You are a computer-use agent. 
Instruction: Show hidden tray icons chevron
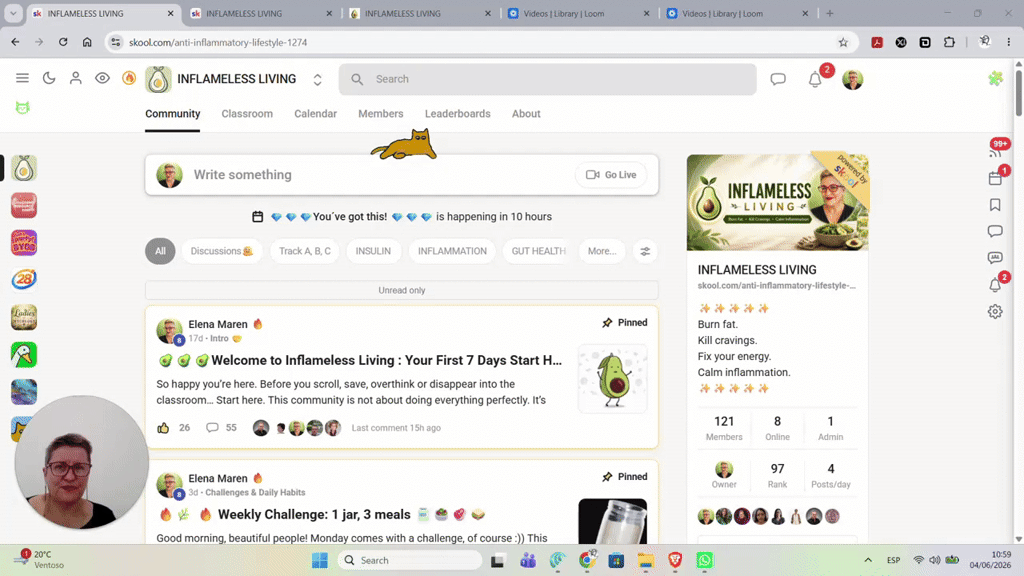click(868, 560)
